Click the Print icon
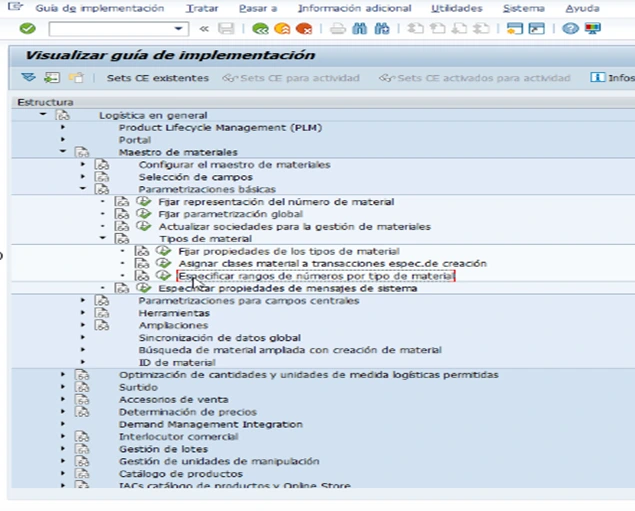 point(337,29)
